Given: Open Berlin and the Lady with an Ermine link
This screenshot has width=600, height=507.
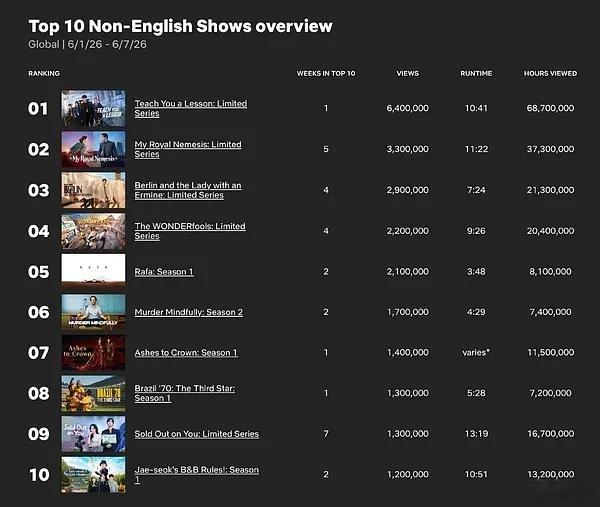Looking at the screenshot, I should pos(188,190).
